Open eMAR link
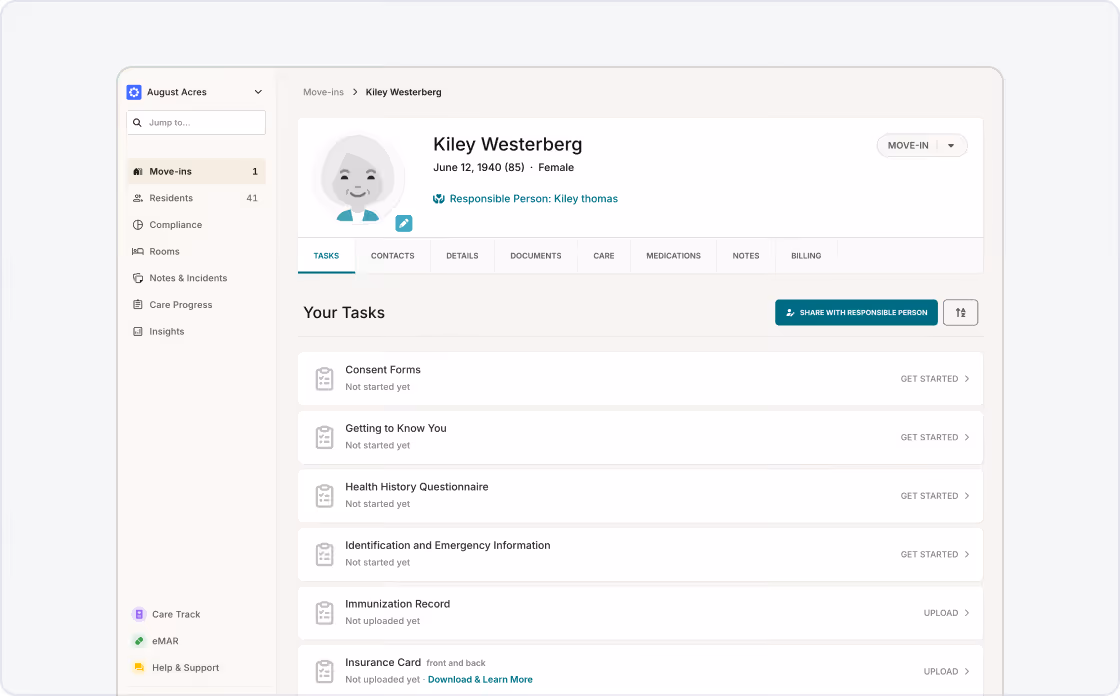The image size is (1120, 696). 165,641
